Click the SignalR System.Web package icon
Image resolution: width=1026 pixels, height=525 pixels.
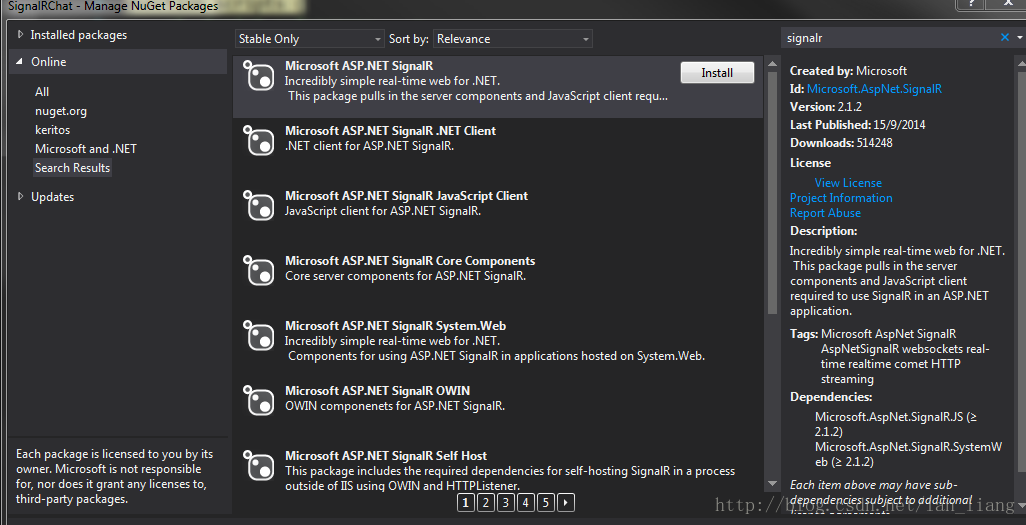[x=258, y=335]
